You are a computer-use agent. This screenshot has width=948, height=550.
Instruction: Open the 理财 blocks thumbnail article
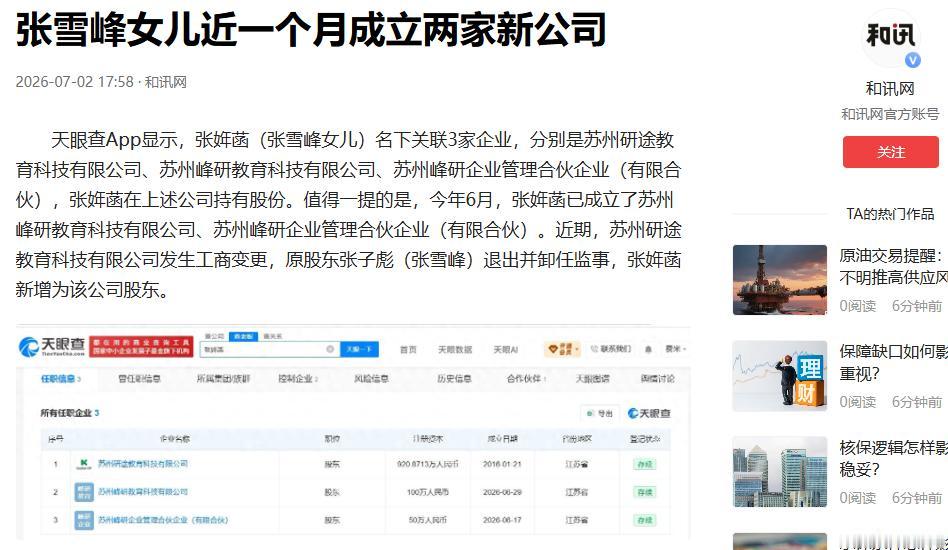[780, 376]
